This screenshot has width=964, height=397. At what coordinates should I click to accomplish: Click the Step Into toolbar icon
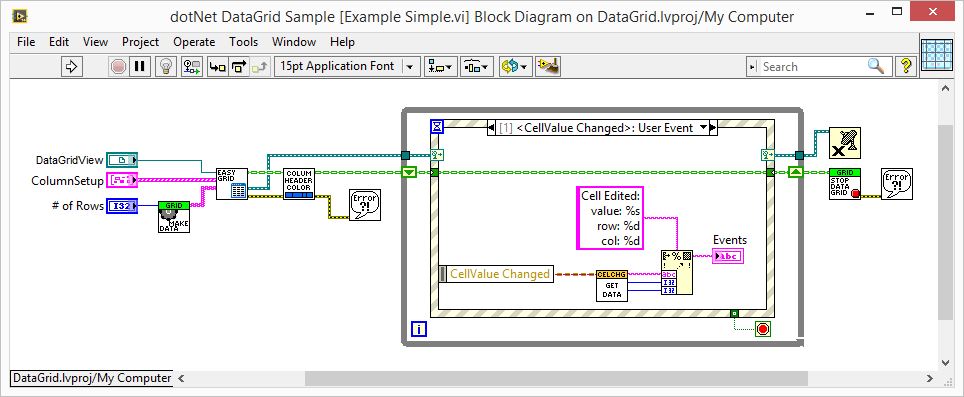tap(218, 66)
